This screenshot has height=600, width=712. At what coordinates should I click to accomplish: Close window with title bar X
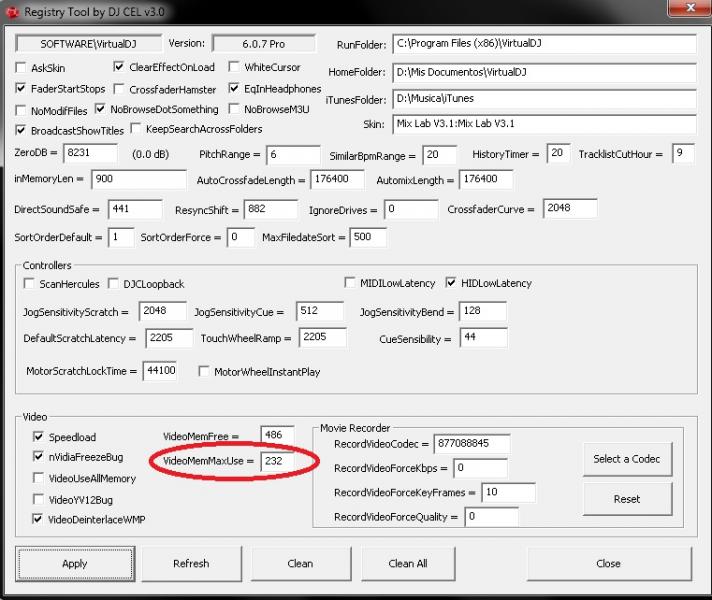[x=690, y=8]
